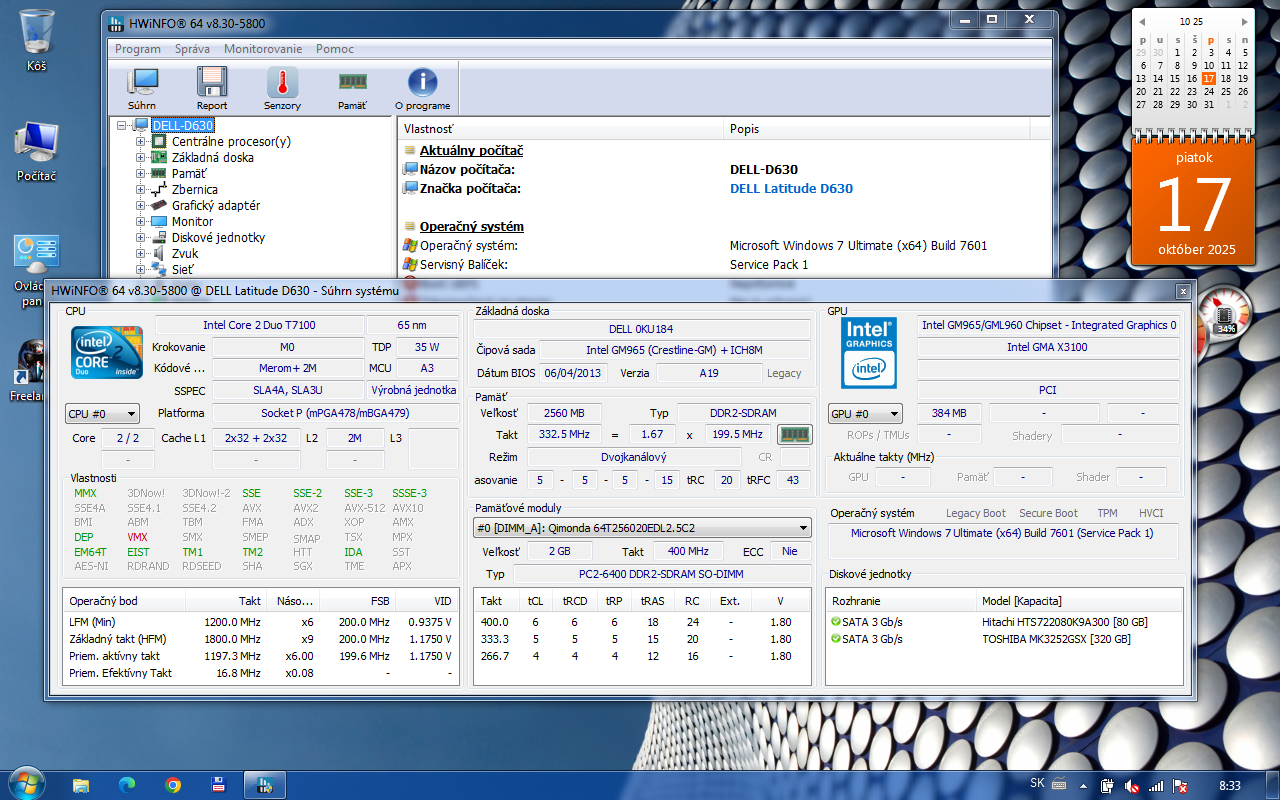Open the Kôš recycle bin desktop icon
This screenshot has height=800, width=1280.
37,41
